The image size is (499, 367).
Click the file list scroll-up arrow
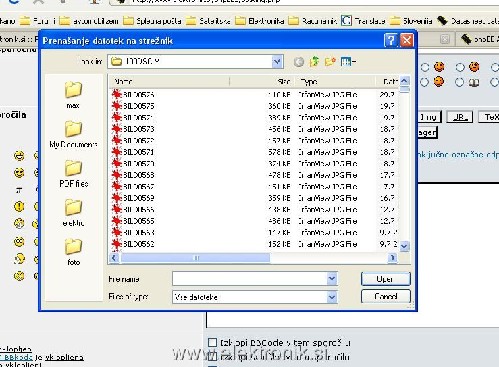(x=404, y=81)
